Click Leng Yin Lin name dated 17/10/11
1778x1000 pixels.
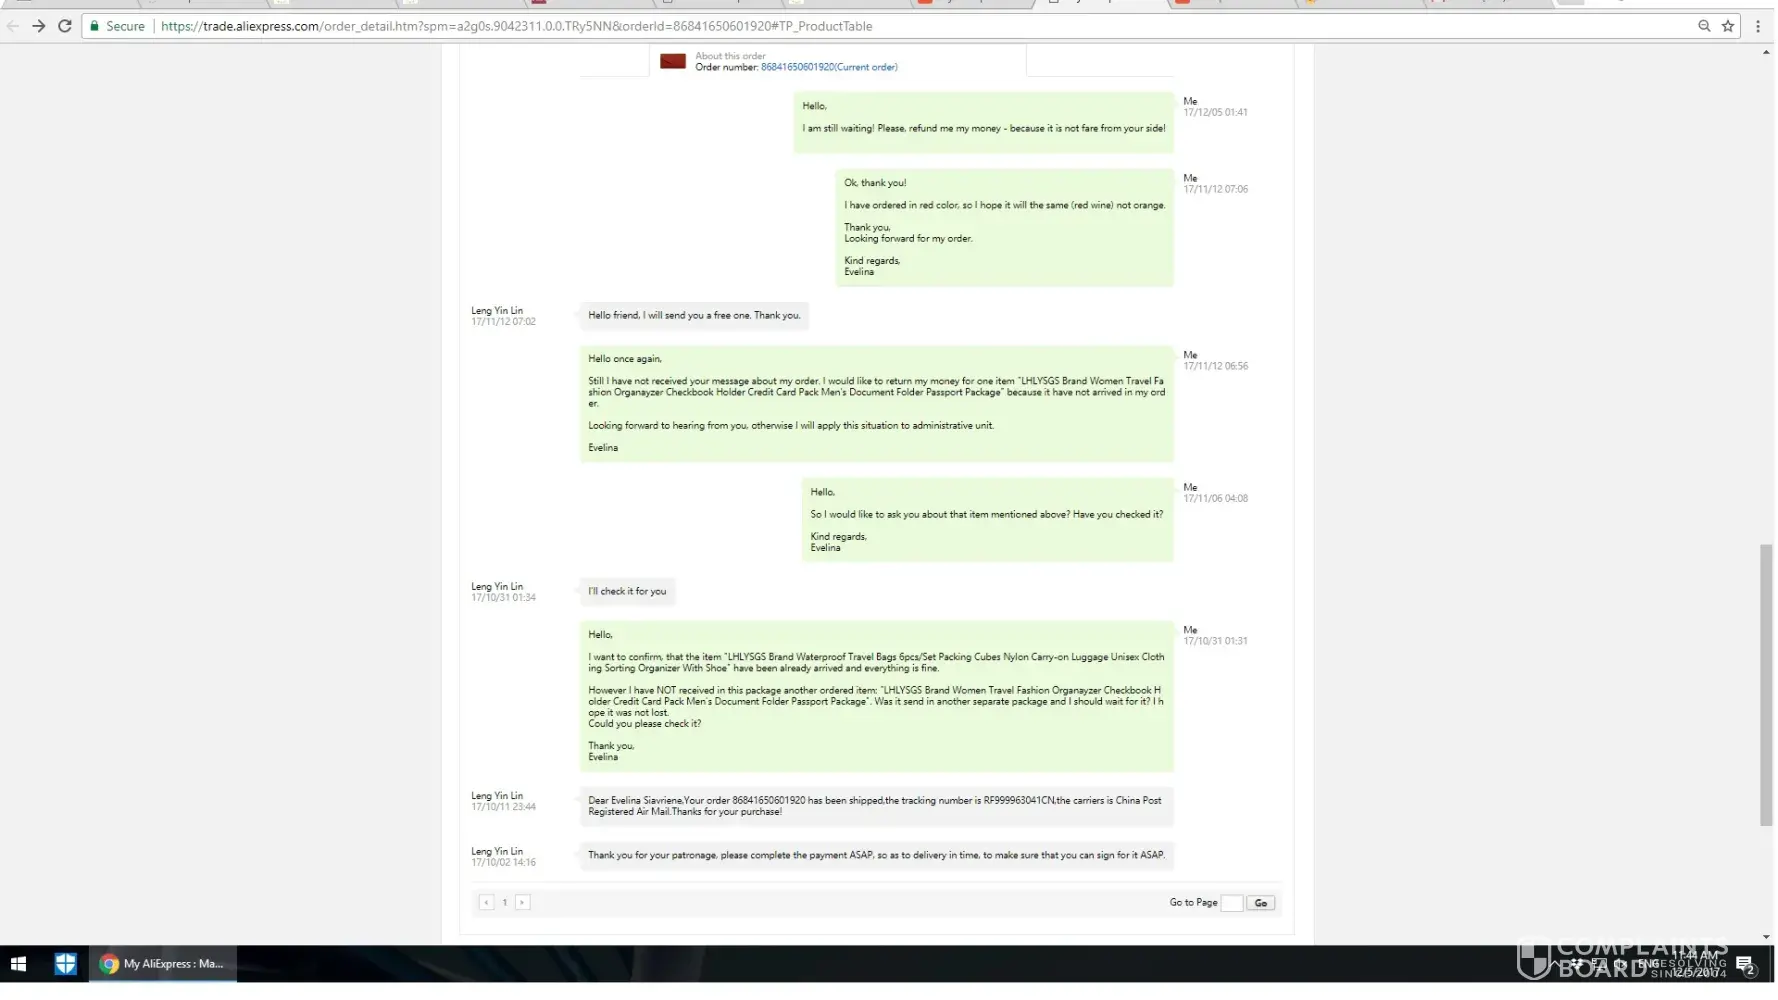tap(497, 796)
